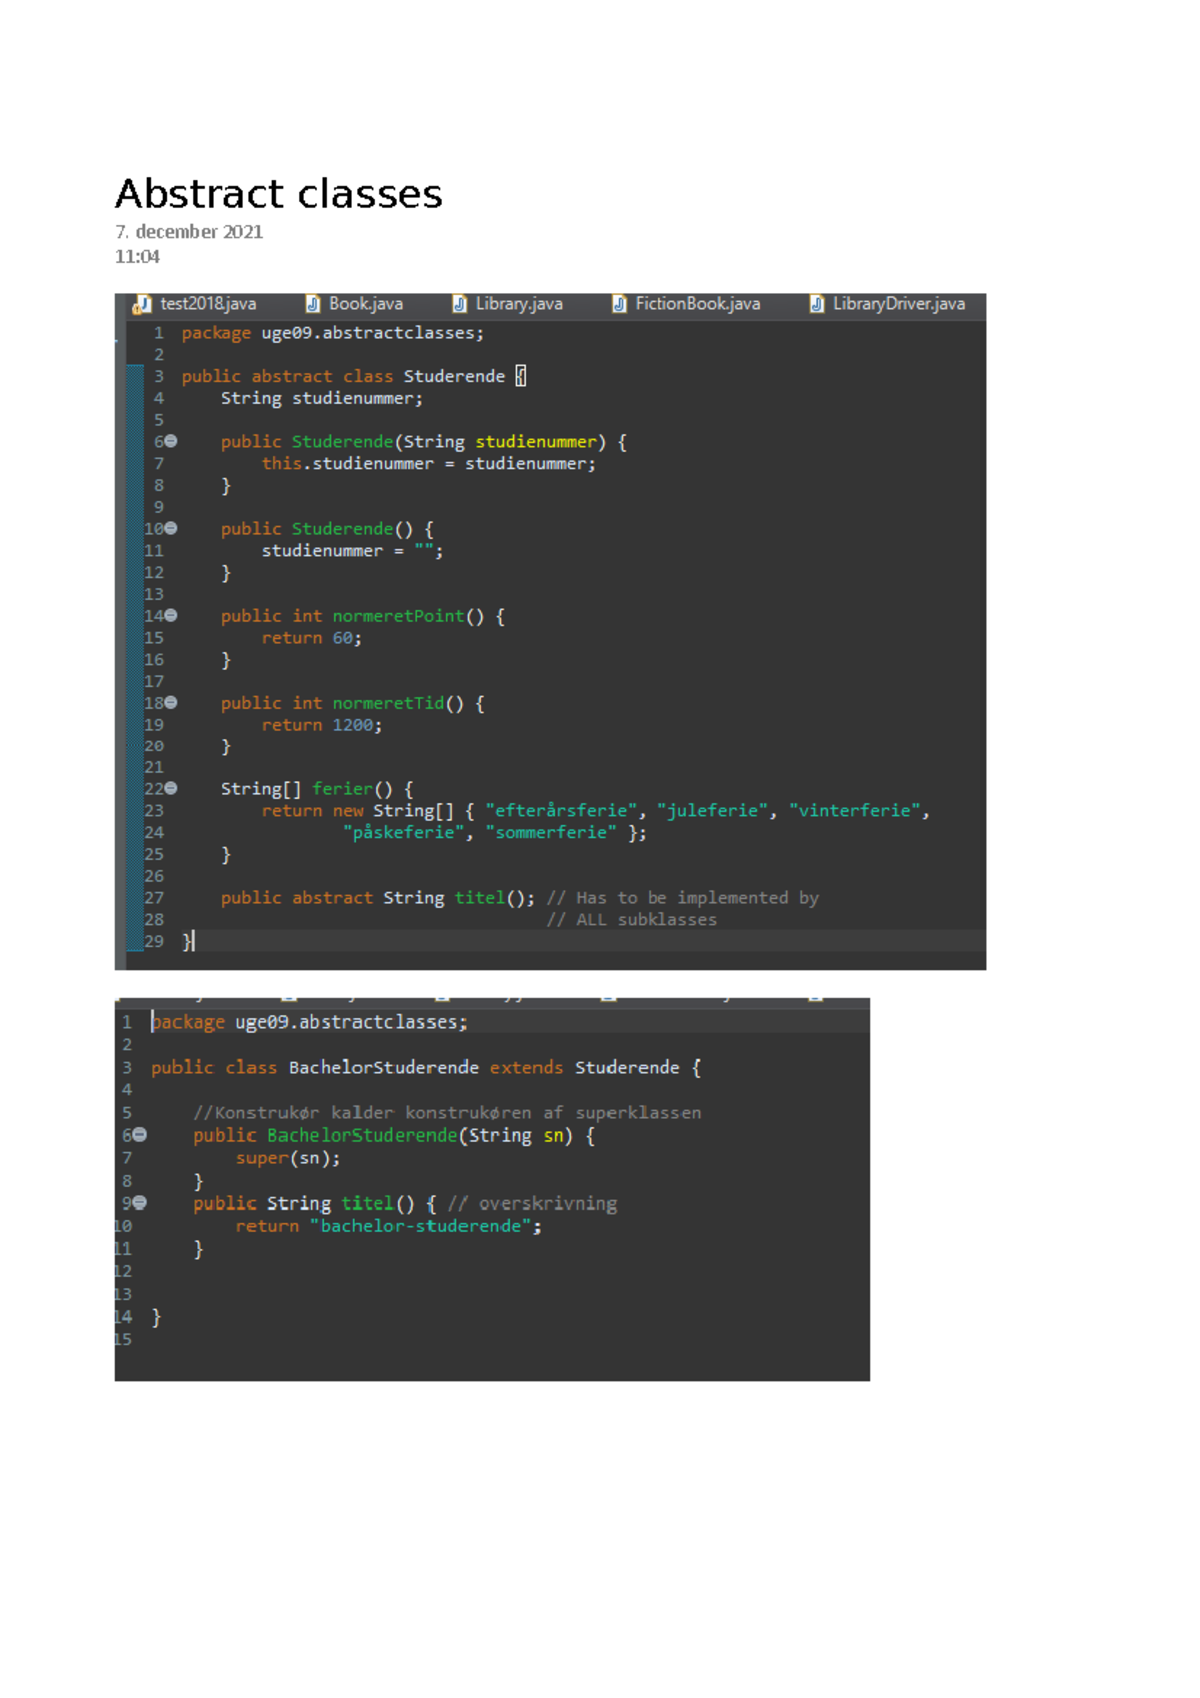Click the Java file icon on test2018.java tab
The image size is (1200, 1698).
(142, 304)
